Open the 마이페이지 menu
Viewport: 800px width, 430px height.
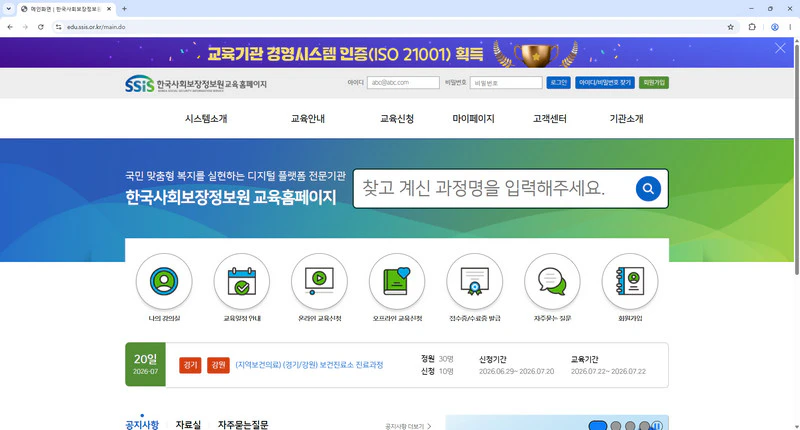pyautogui.click(x=473, y=118)
